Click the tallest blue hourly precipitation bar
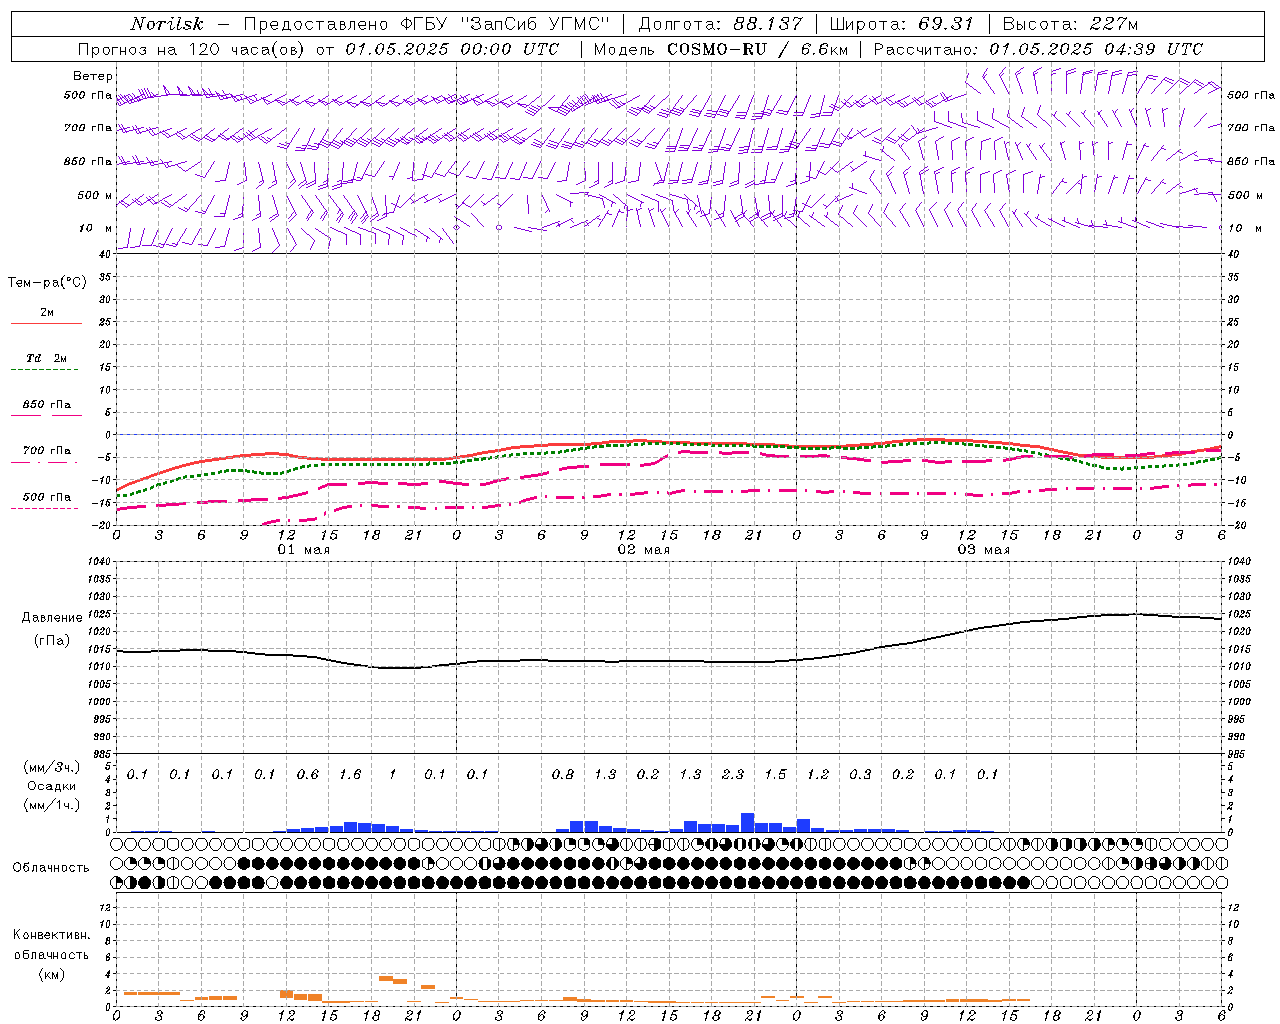1280x1024 pixels. pyautogui.click(x=747, y=822)
